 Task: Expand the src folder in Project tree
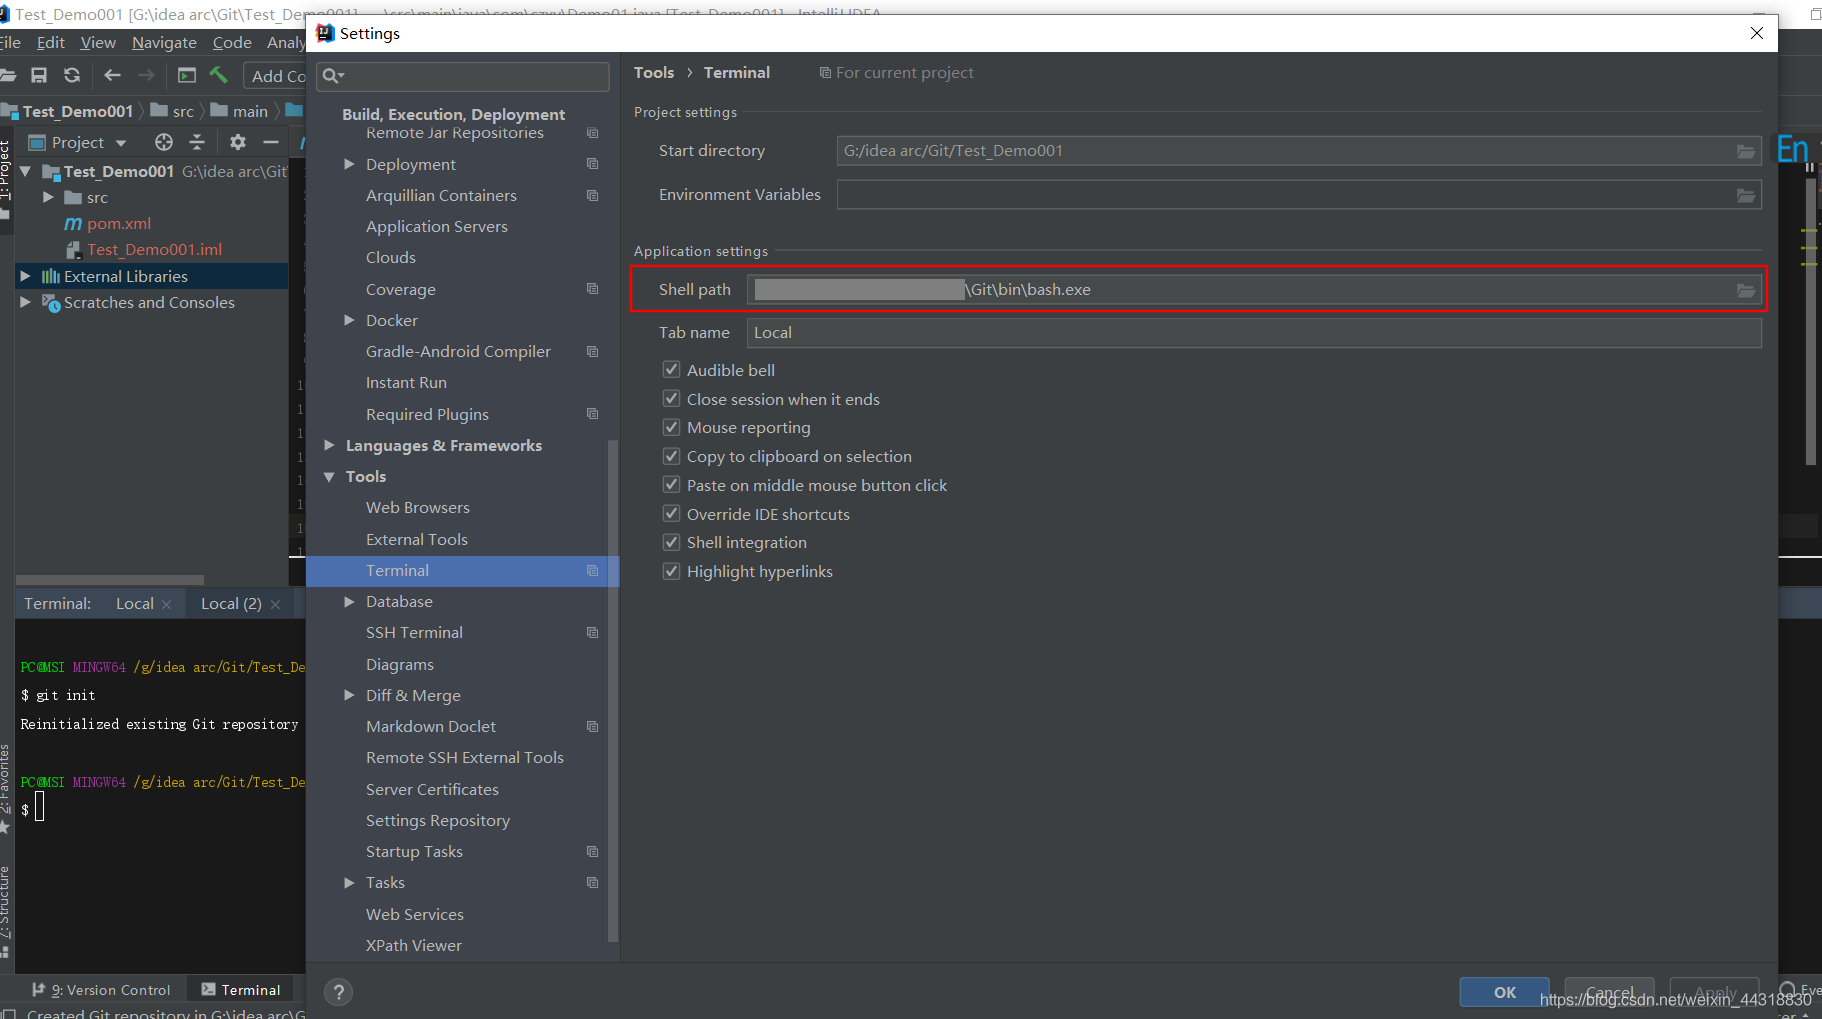pos(48,197)
